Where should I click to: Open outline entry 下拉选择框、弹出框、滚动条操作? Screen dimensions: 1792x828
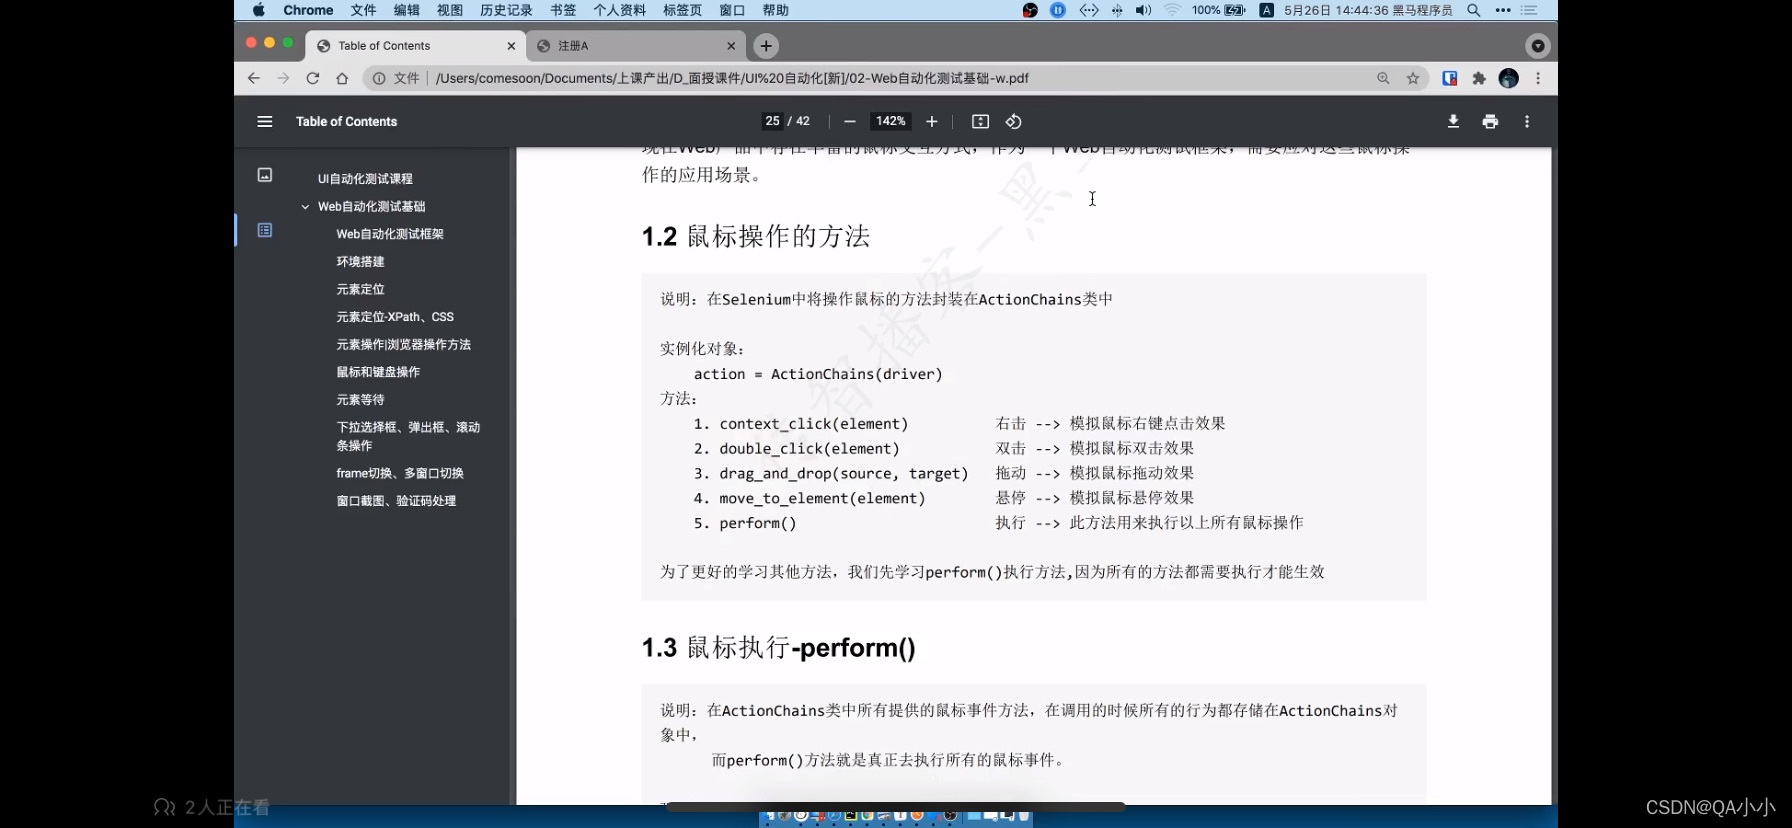coord(408,436)
